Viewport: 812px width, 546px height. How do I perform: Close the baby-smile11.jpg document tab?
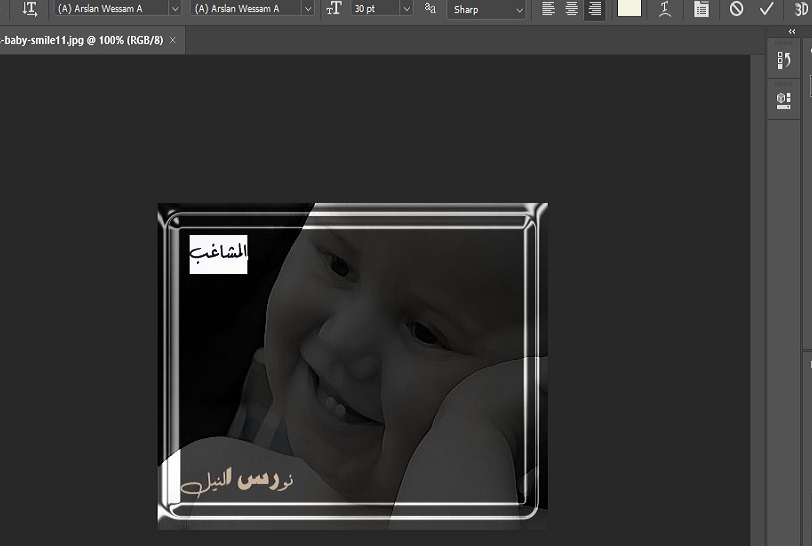coord(173,41)
